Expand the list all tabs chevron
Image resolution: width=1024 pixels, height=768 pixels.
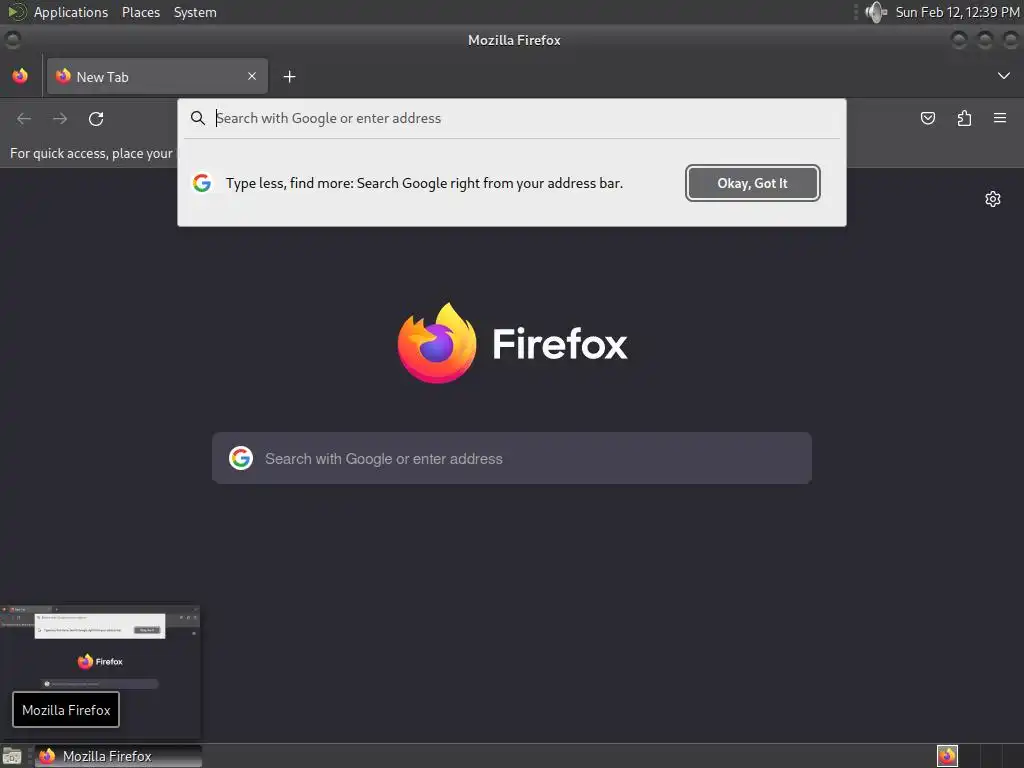[x=1004, y=76]
